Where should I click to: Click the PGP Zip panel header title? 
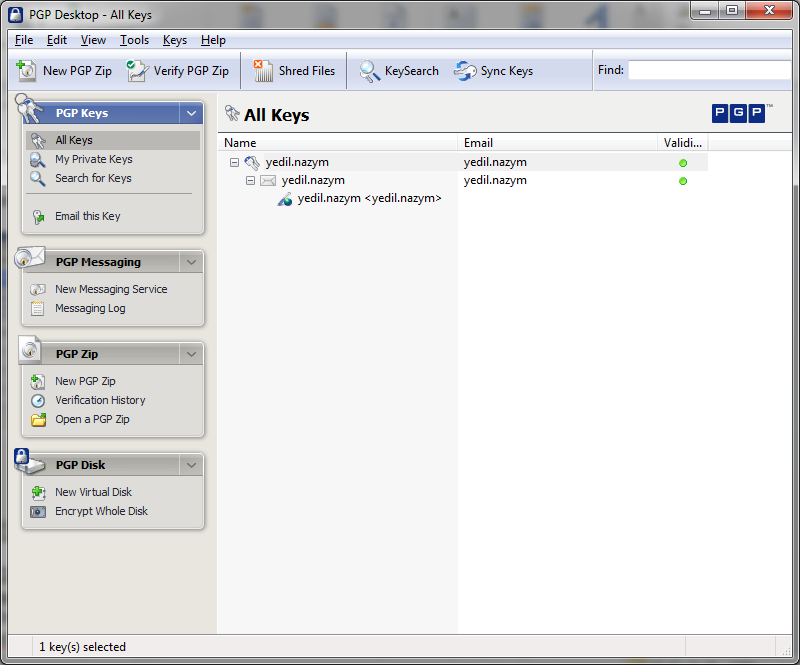coord(77,354)
